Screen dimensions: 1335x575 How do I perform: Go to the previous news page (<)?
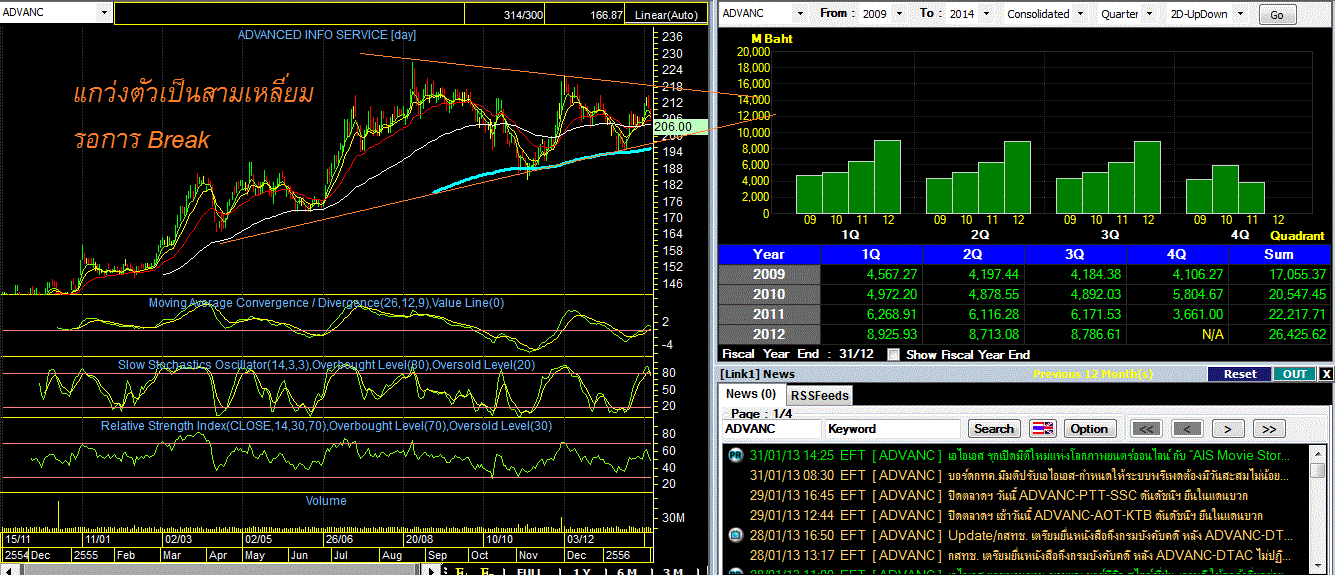[1187, 429]
